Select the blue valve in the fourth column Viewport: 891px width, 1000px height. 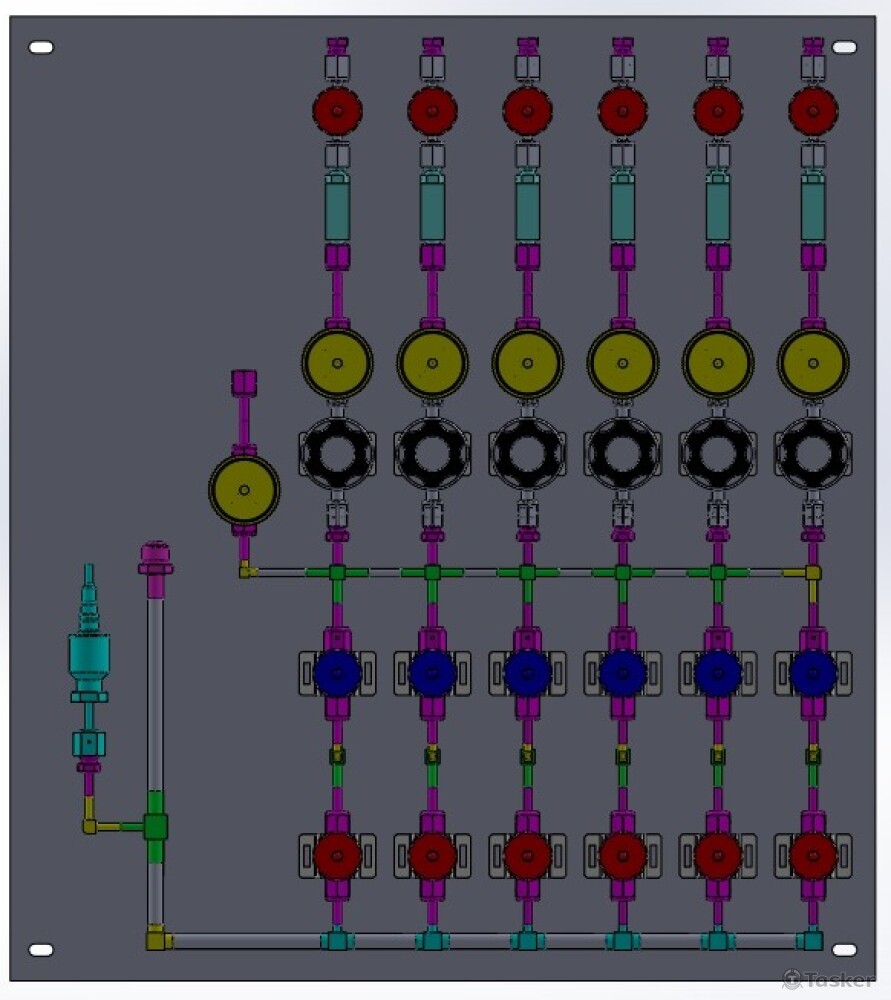(622, 673)
